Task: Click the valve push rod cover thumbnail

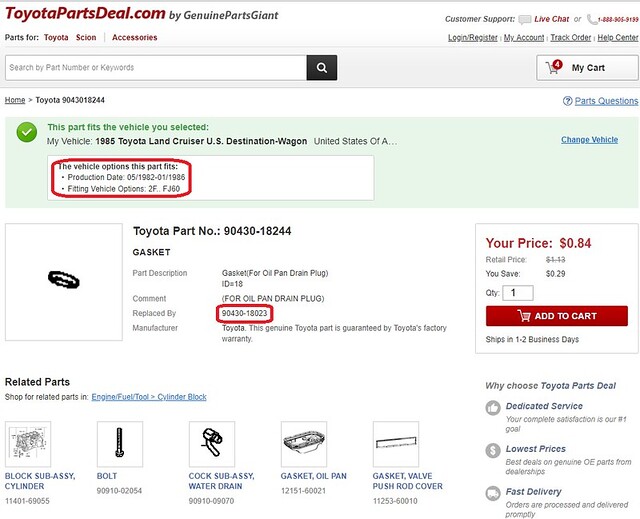Action: coord(396,444)
